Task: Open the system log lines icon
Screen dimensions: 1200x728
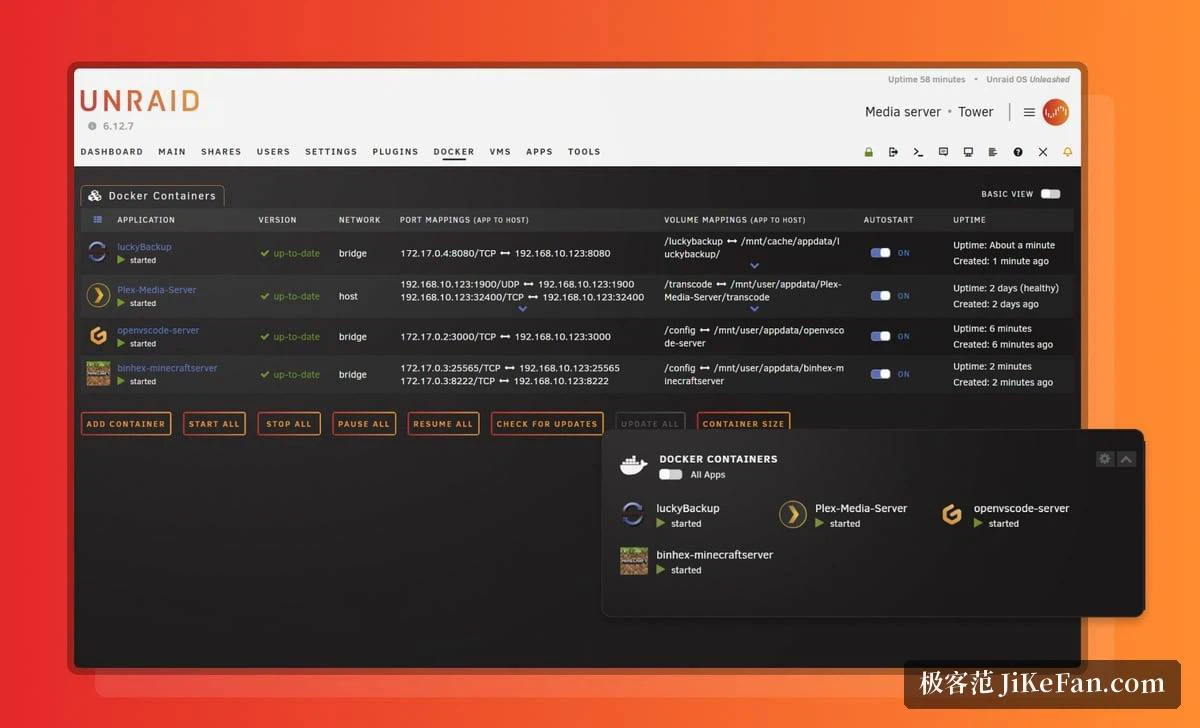Action: pos(993,152)
